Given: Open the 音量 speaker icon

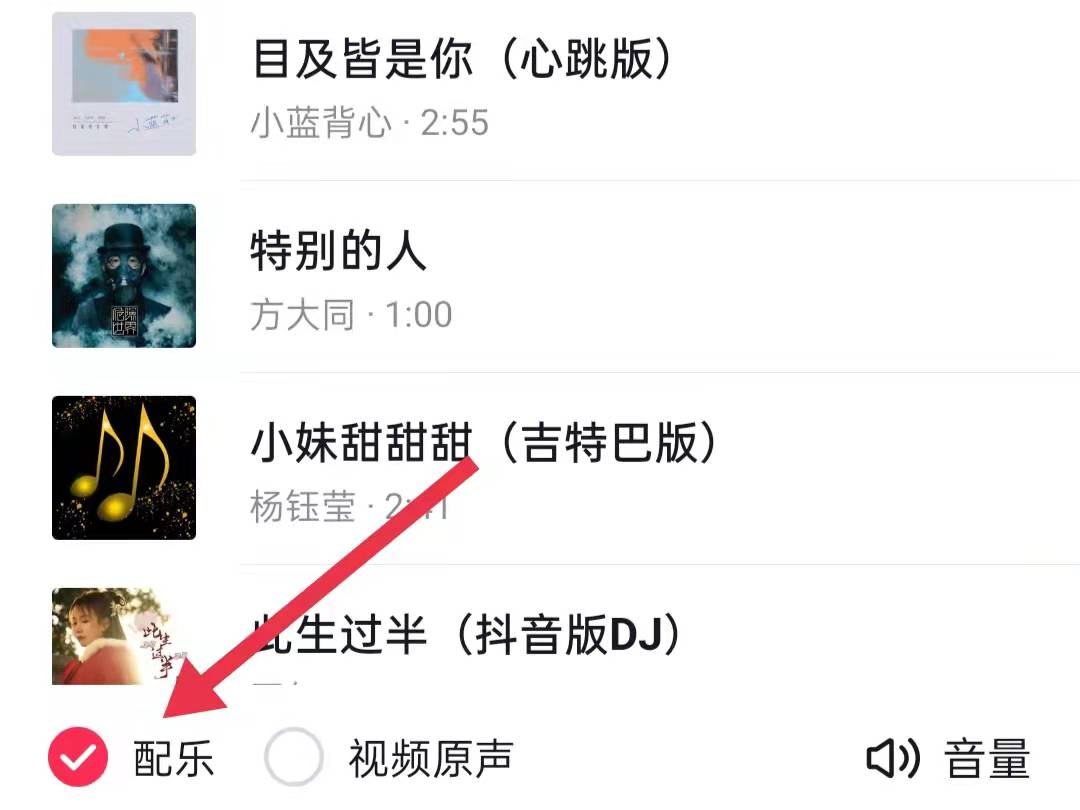Looking at the screenshot, I should tap(893, 758).
